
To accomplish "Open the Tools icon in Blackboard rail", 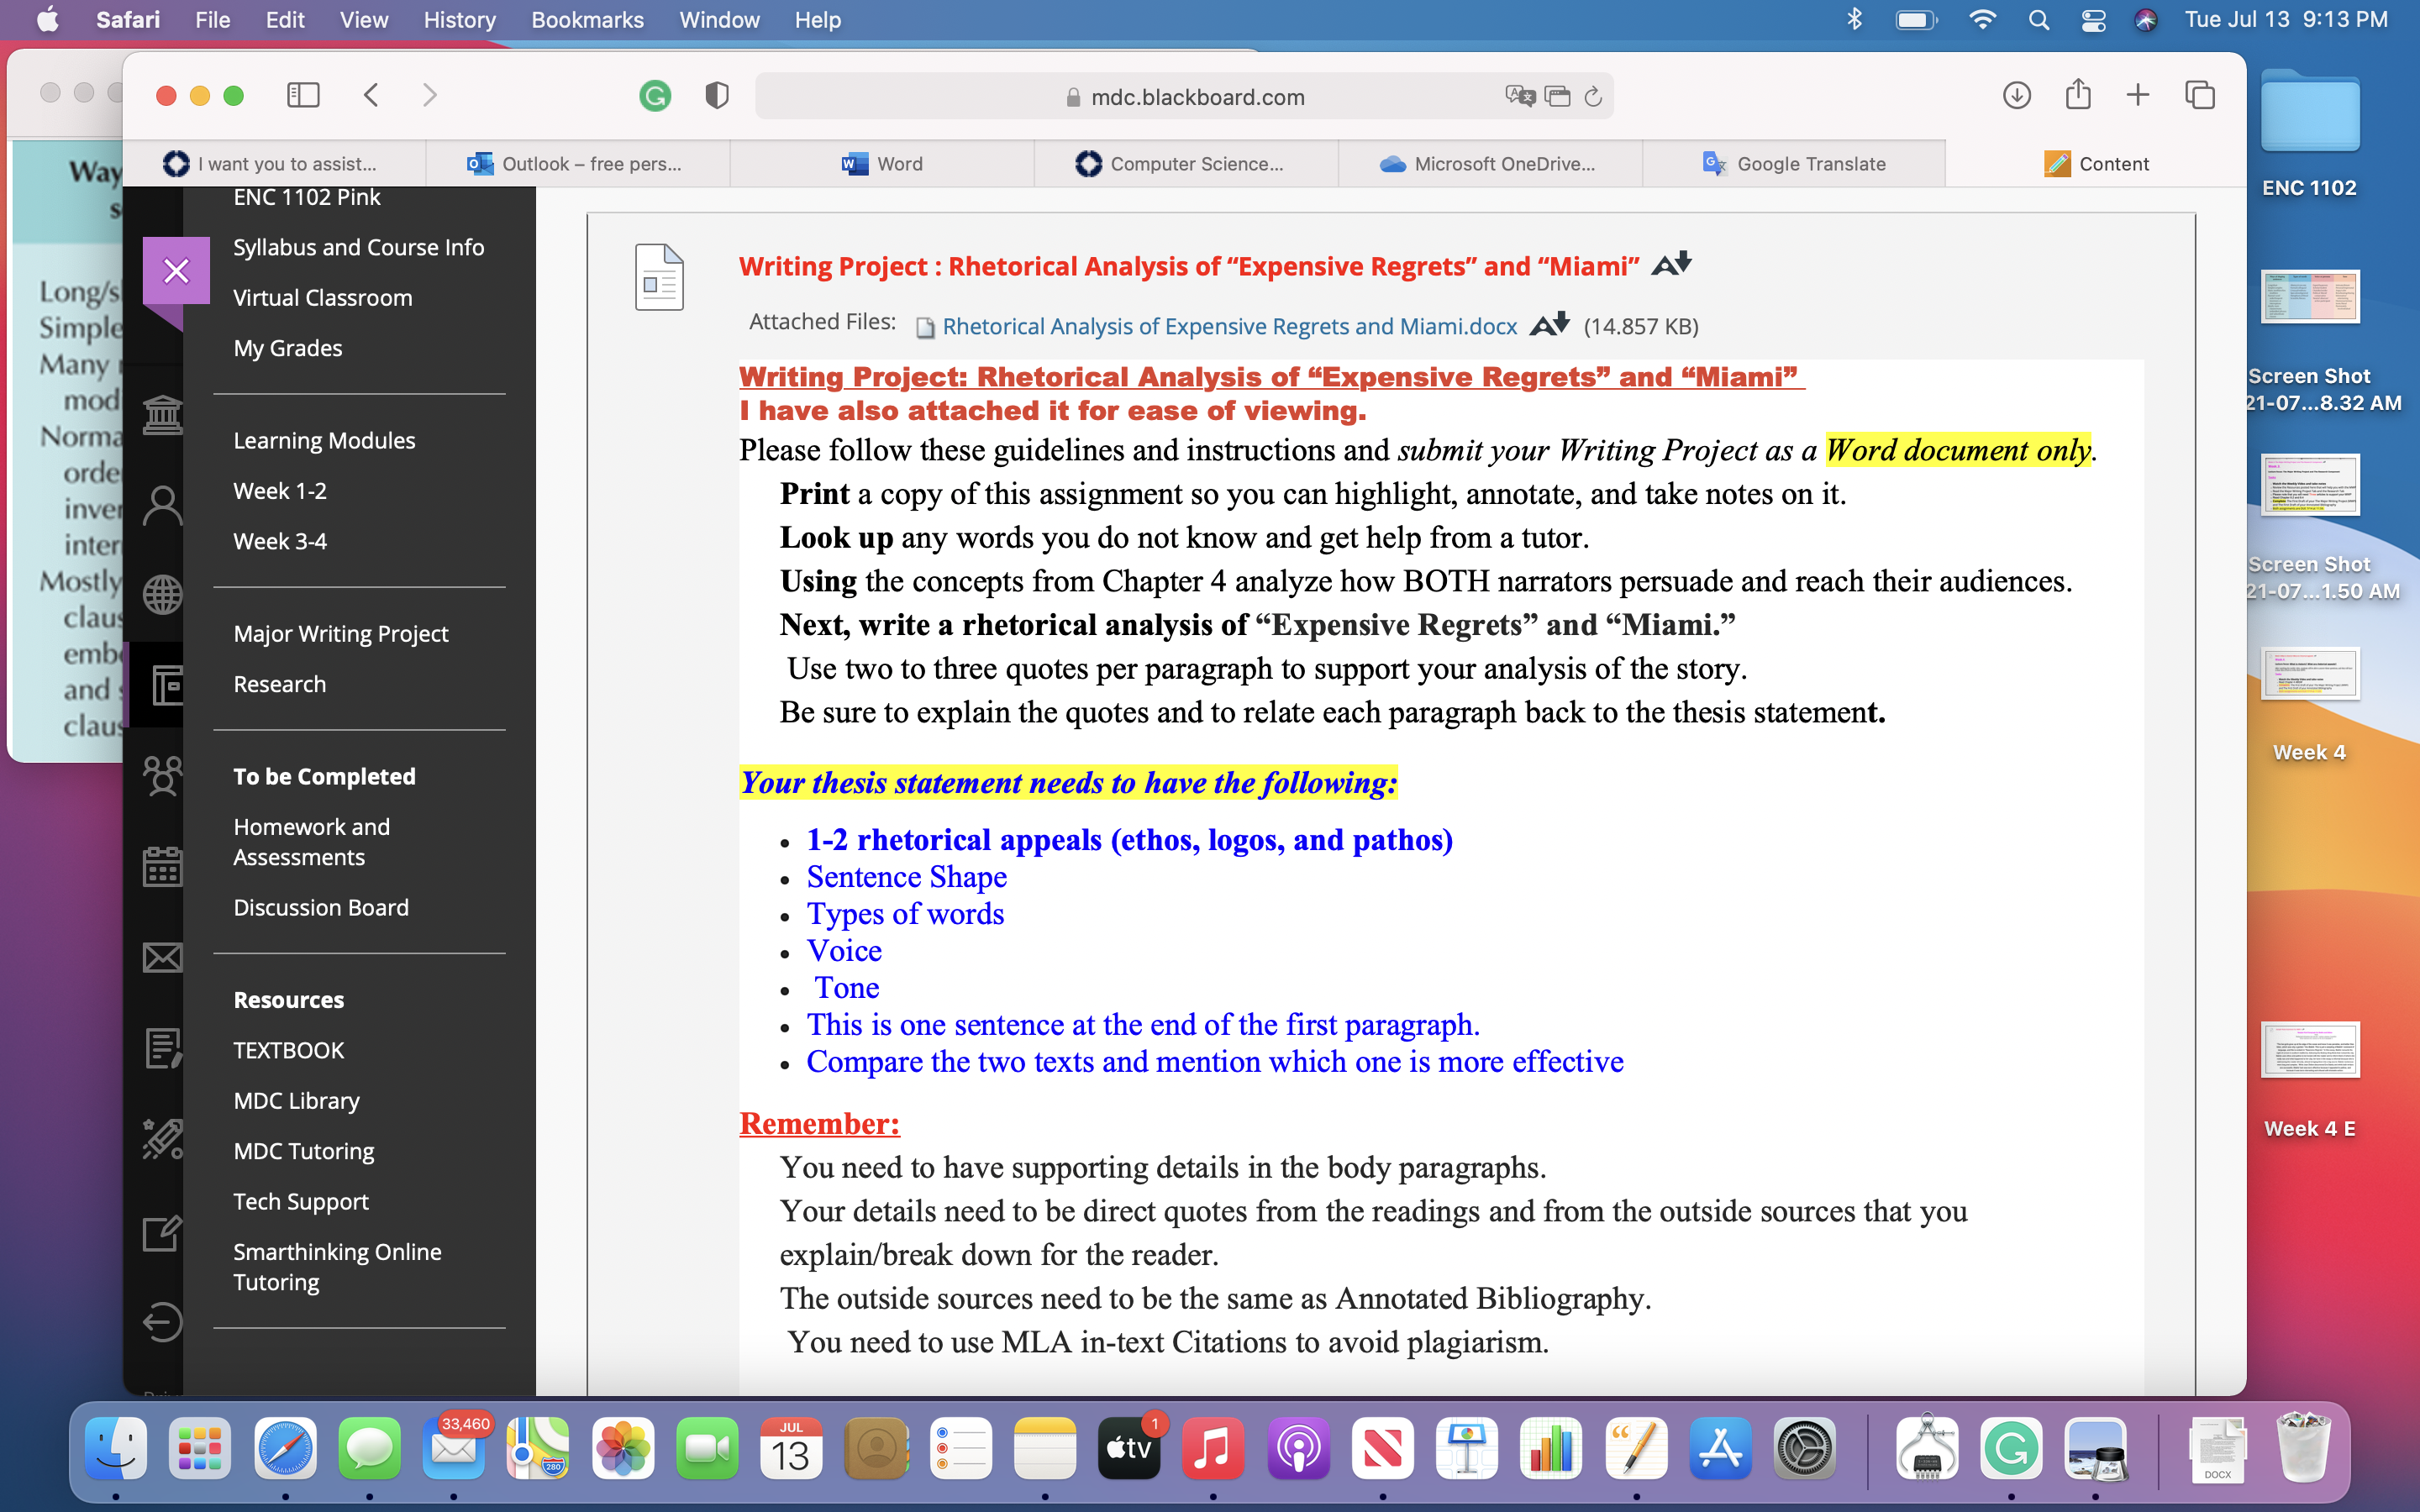I will (x=162, y=1139).
